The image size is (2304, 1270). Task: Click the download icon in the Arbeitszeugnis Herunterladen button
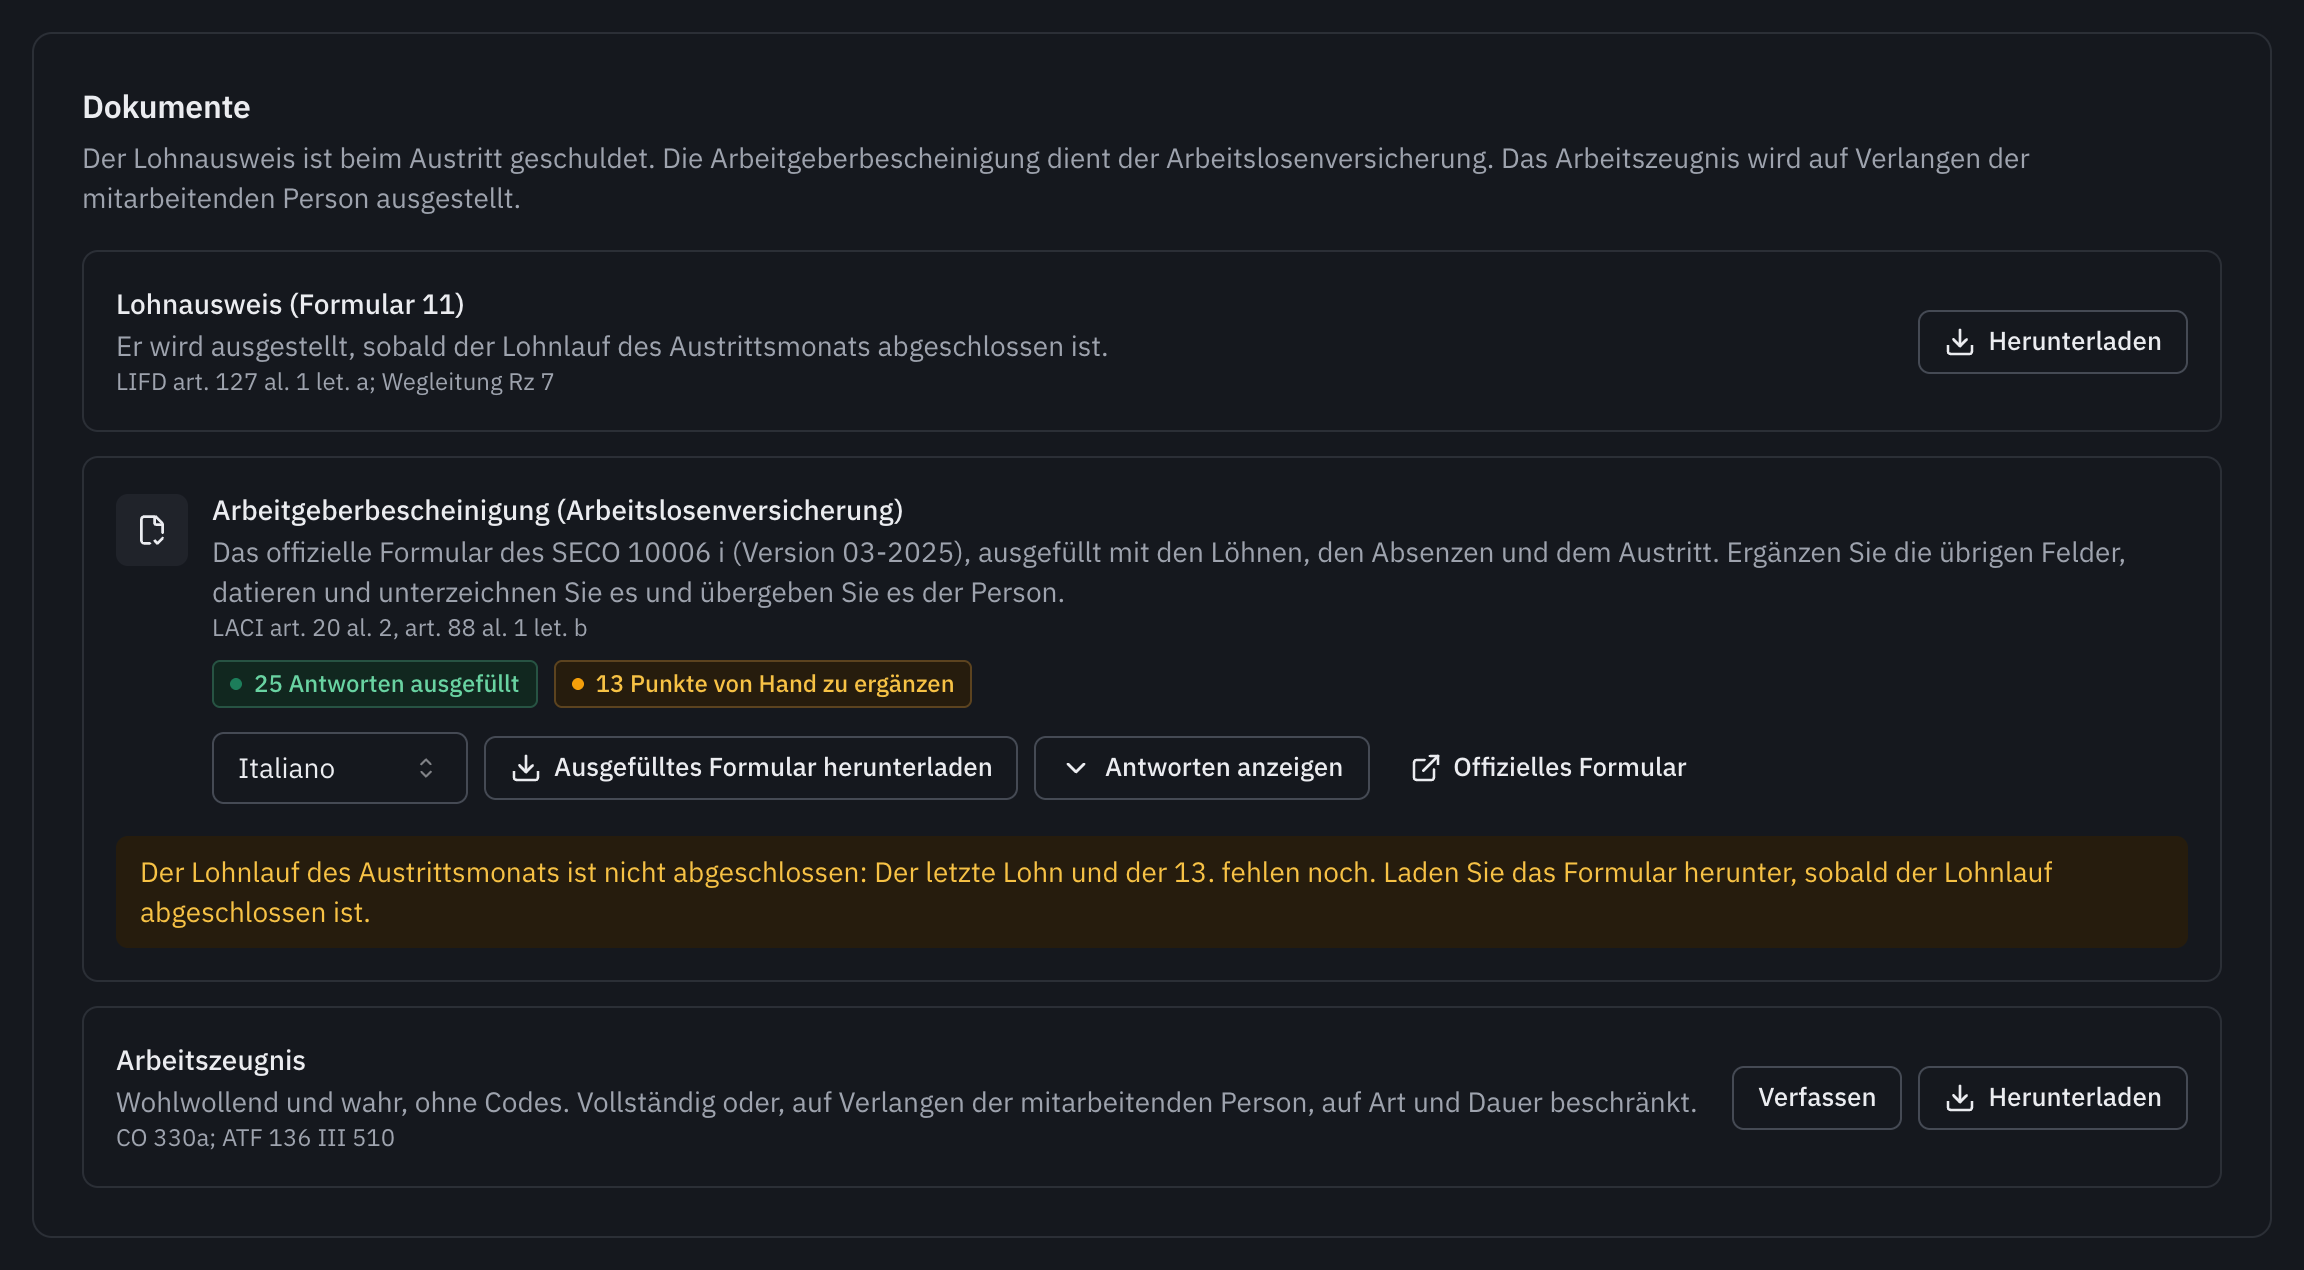1959,1098
